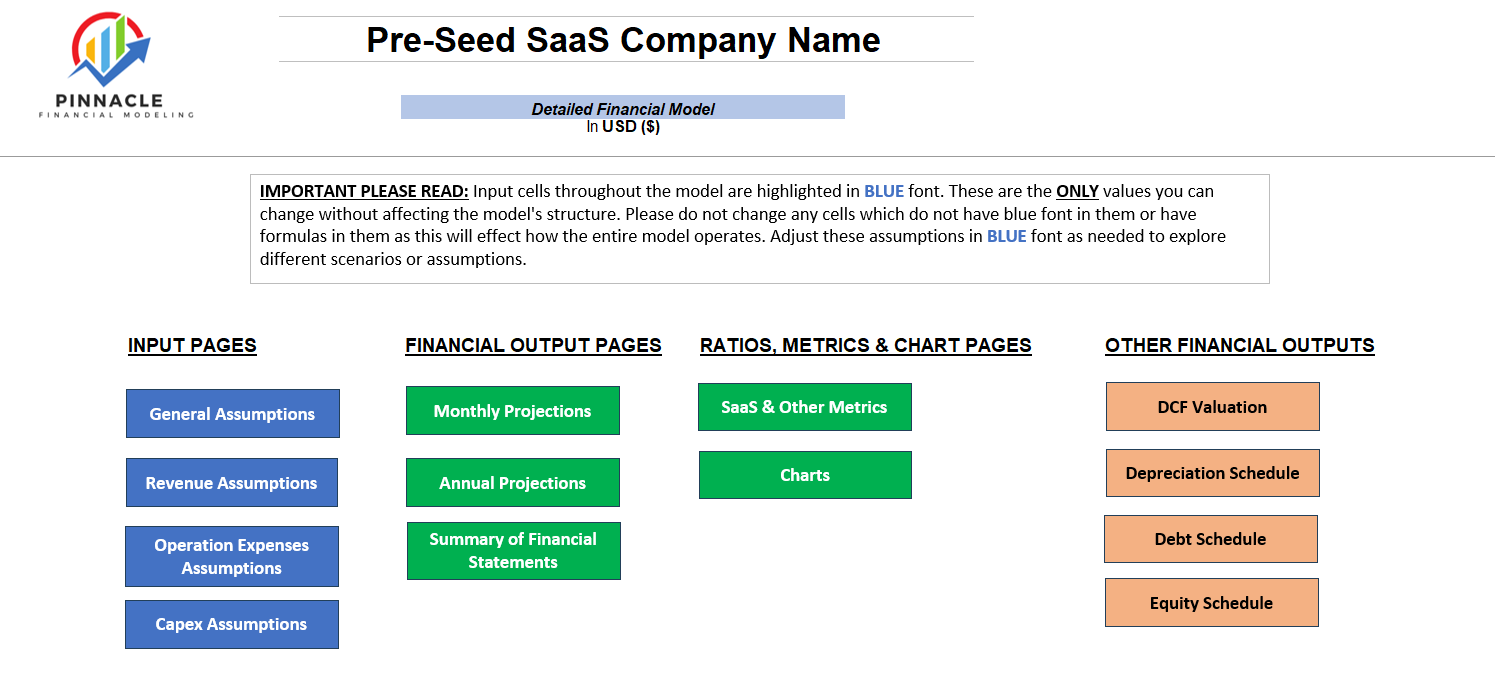This screenshot has height=677, width=1495.
Task: Select the RATIOS, METRICS & CHART PAGES heading
Action: [865, 345]
